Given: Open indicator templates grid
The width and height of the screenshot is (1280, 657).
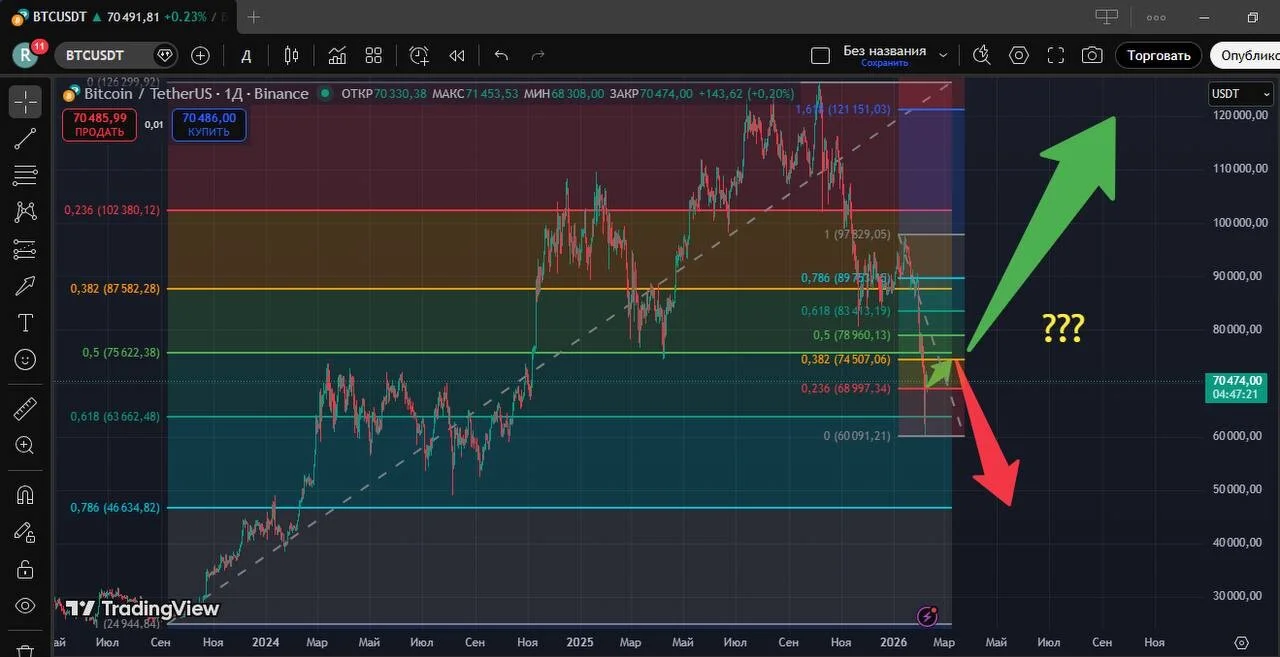Looking at the screenshot, I should [x=374, y=56].
